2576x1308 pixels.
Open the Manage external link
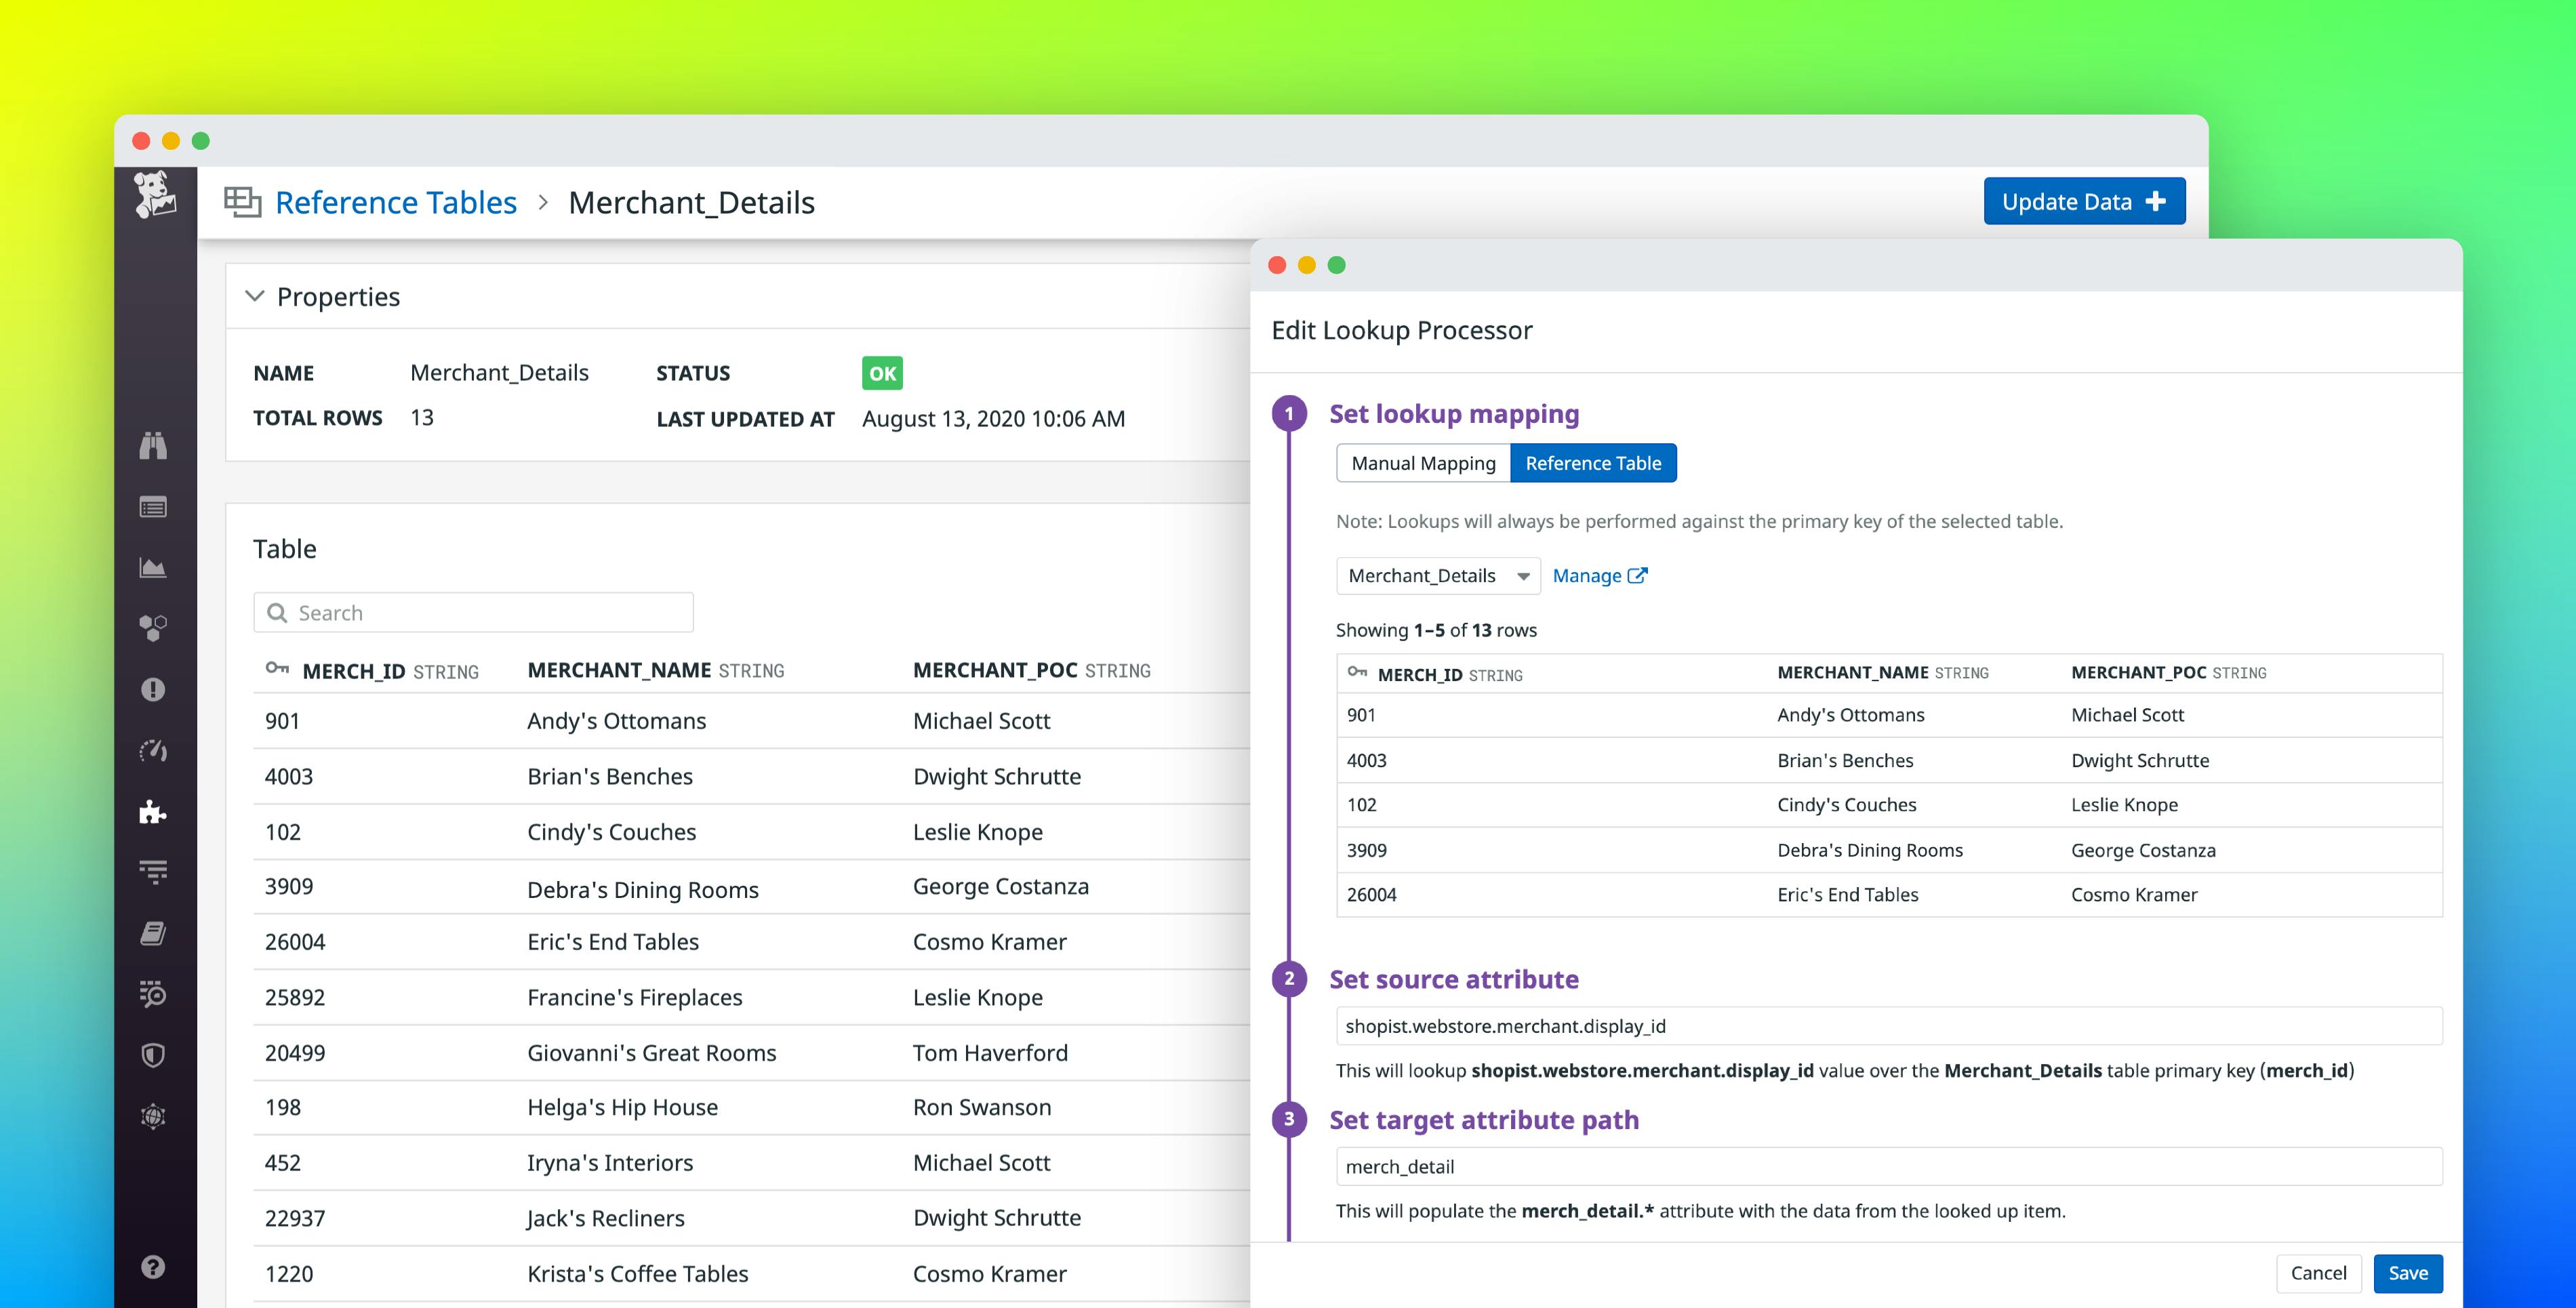pyautogui.click(x=1598, y=575)
